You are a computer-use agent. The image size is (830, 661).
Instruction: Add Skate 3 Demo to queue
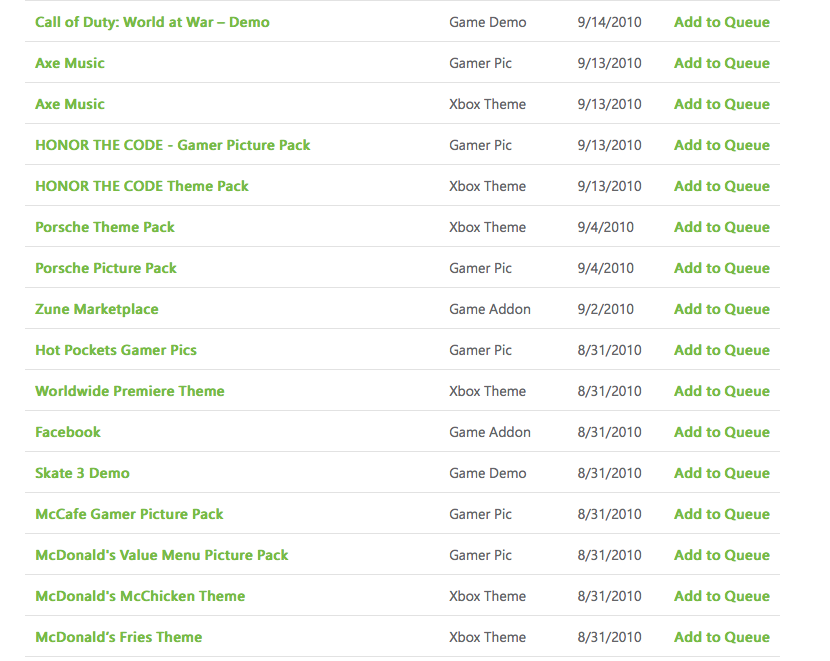tap(721, 473)
